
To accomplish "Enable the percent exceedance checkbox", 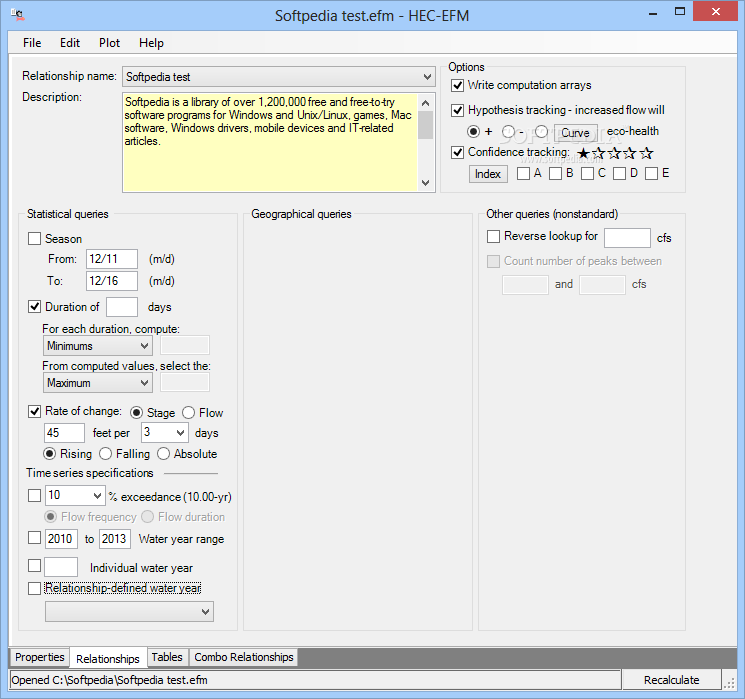I will (34, 496).
